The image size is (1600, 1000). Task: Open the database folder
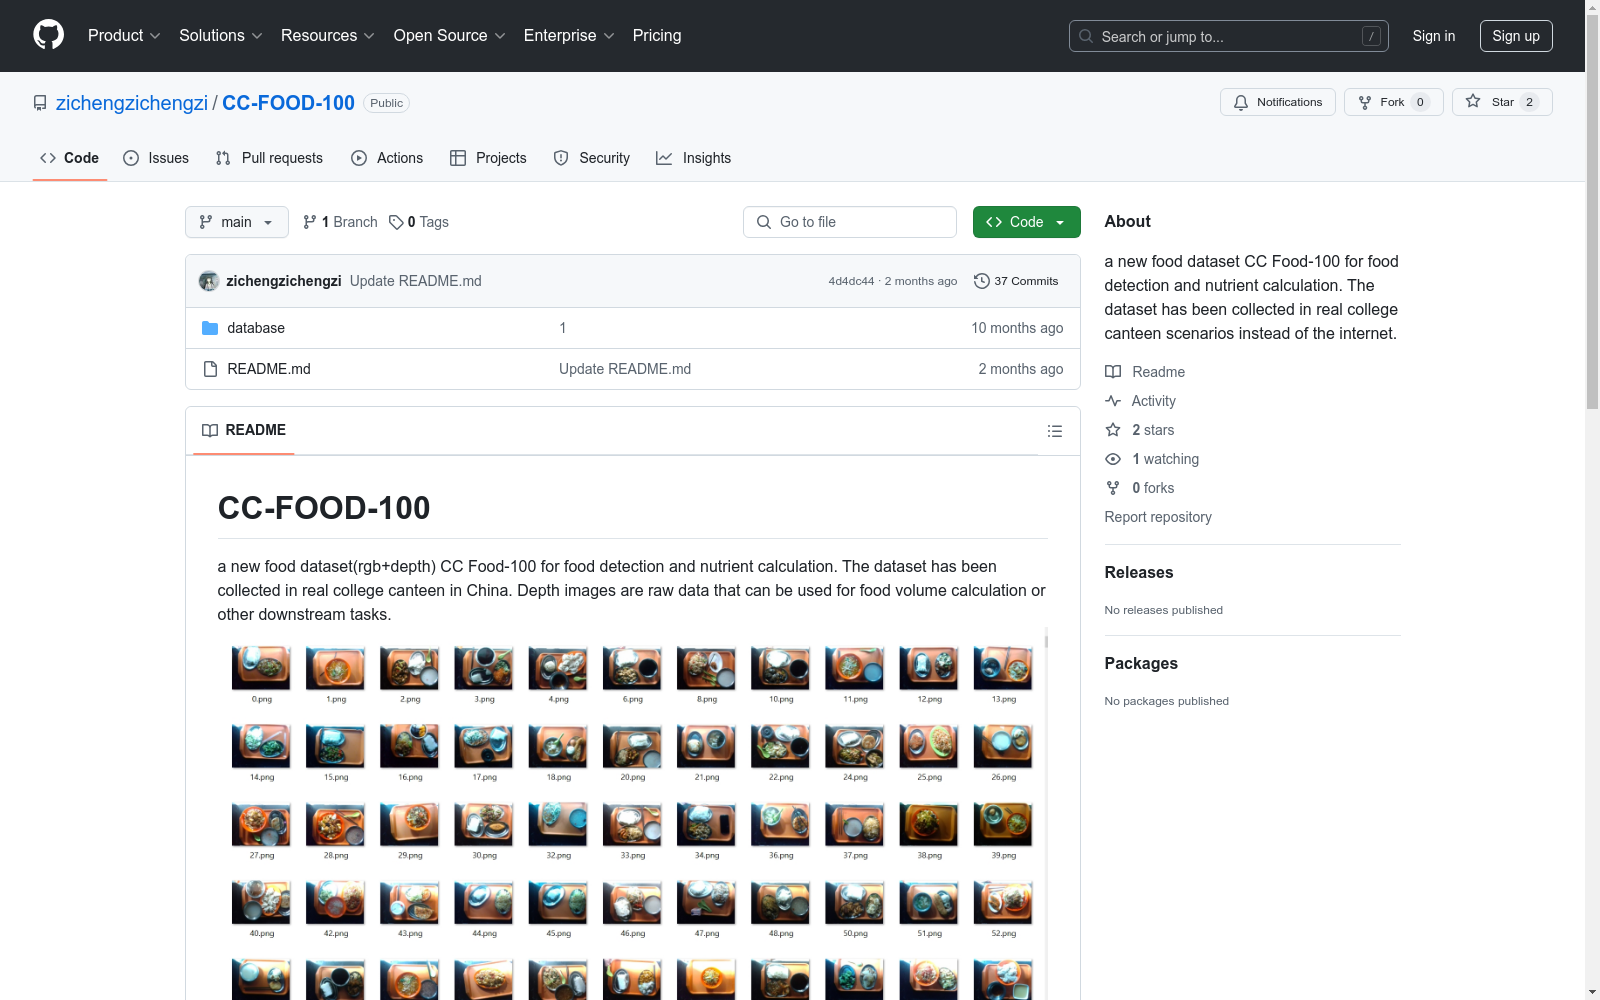tap(256, 328)
